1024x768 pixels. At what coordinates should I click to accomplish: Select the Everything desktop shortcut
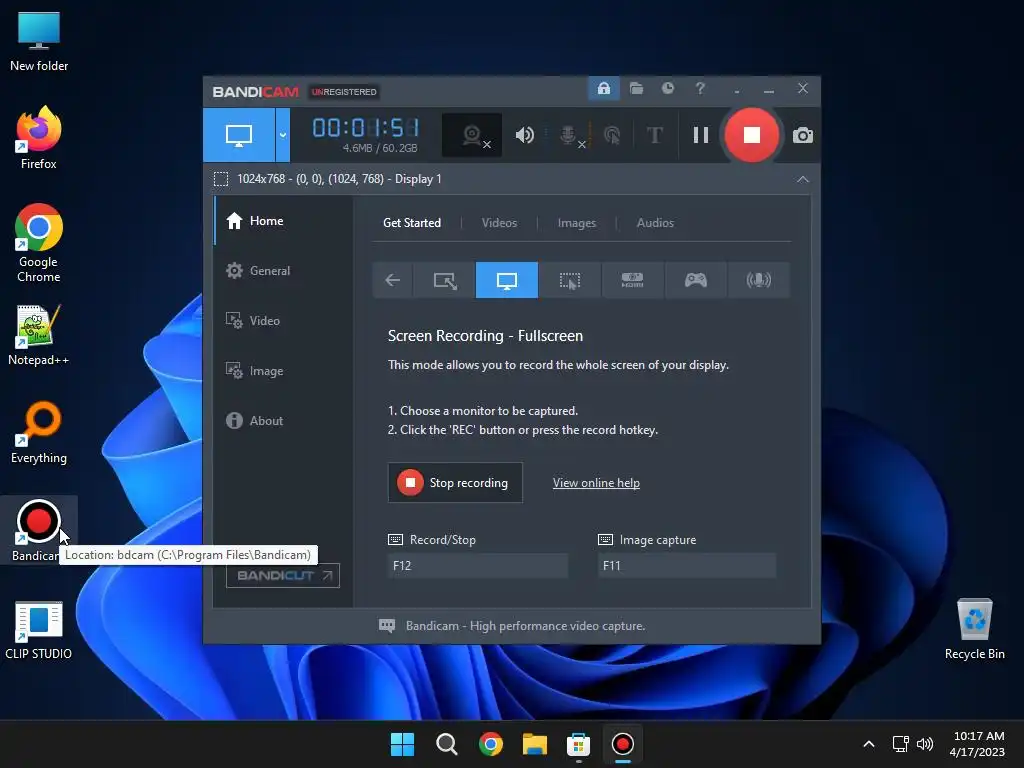[x=39, y=433]
